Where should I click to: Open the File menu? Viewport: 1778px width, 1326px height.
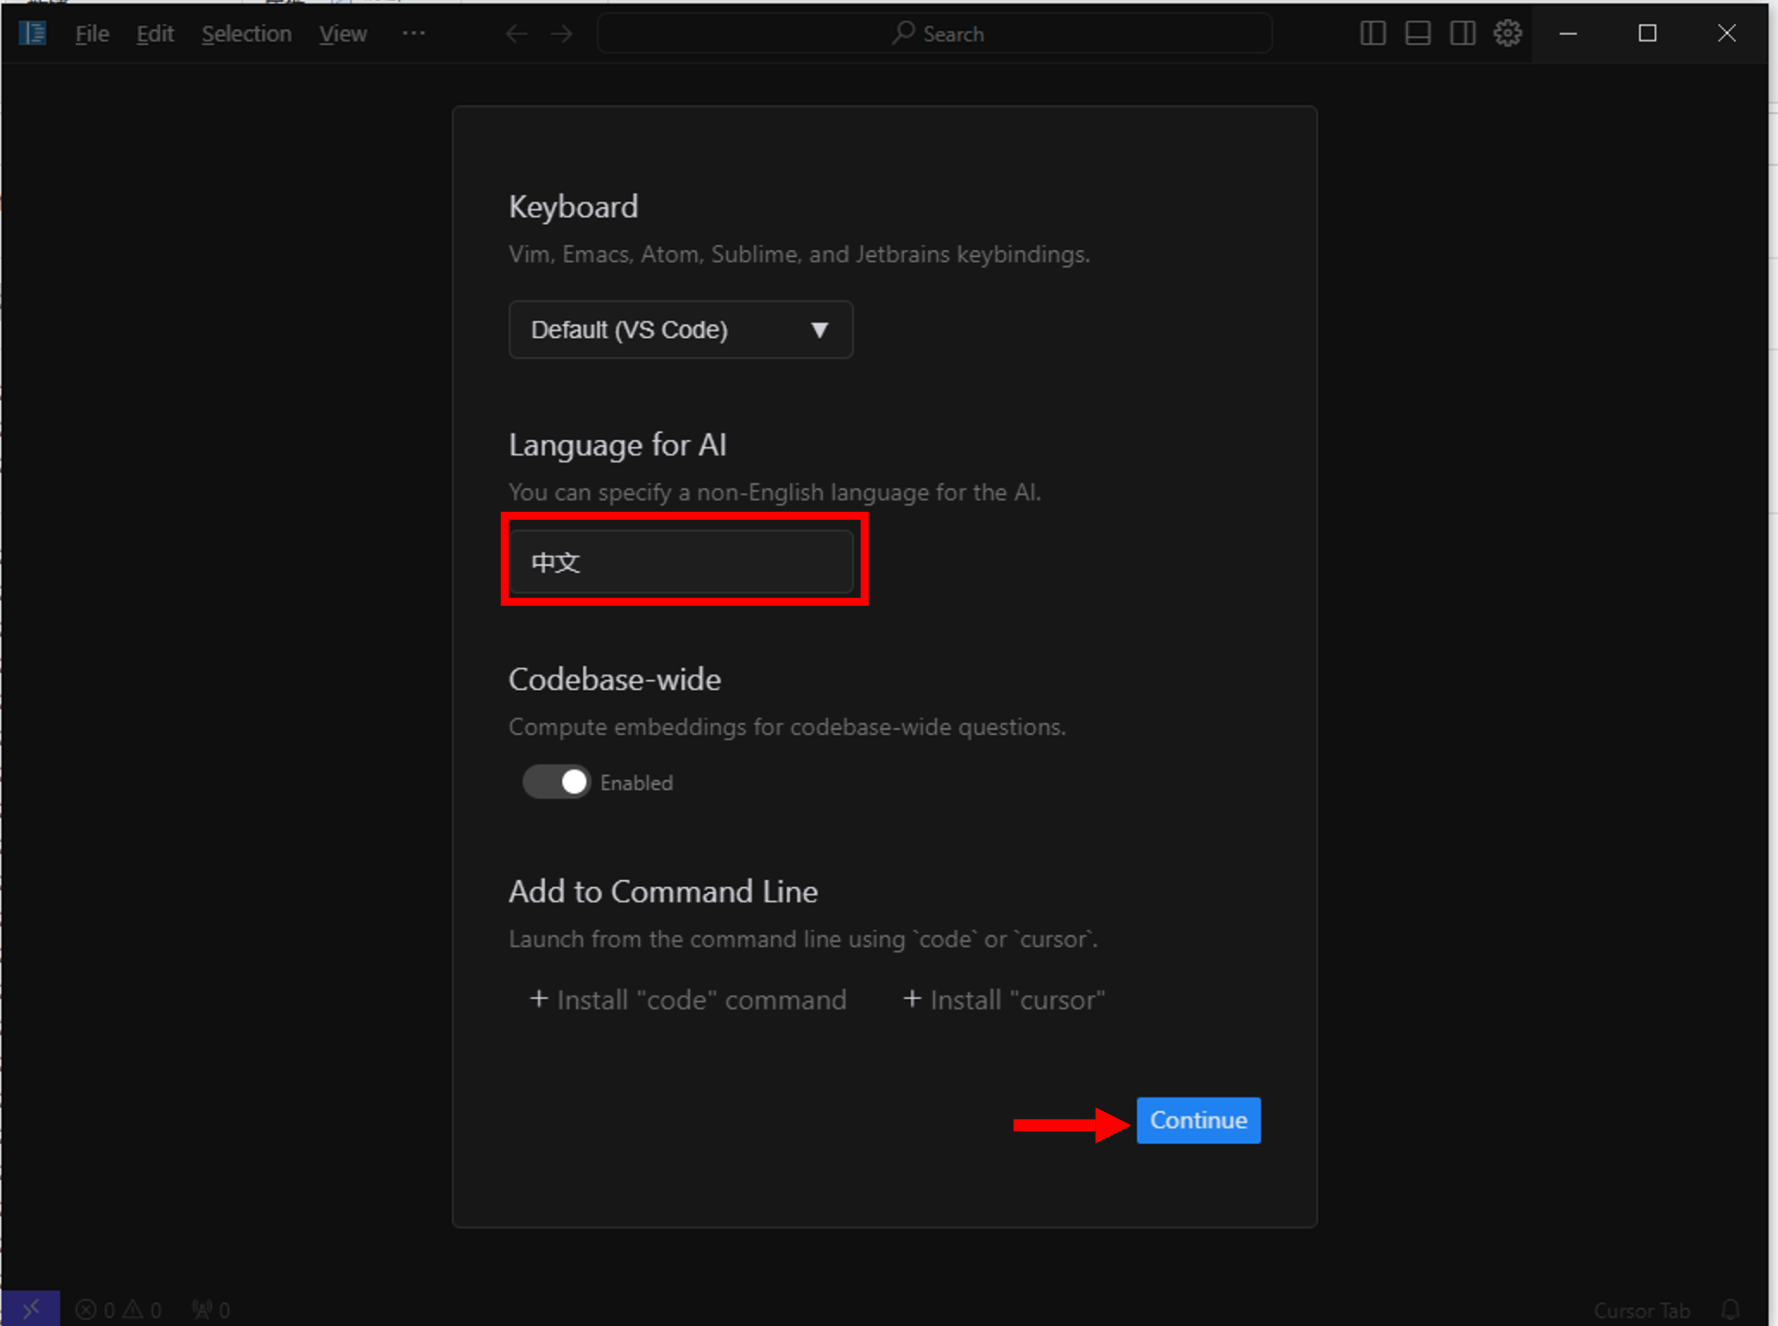pos(92,34)
